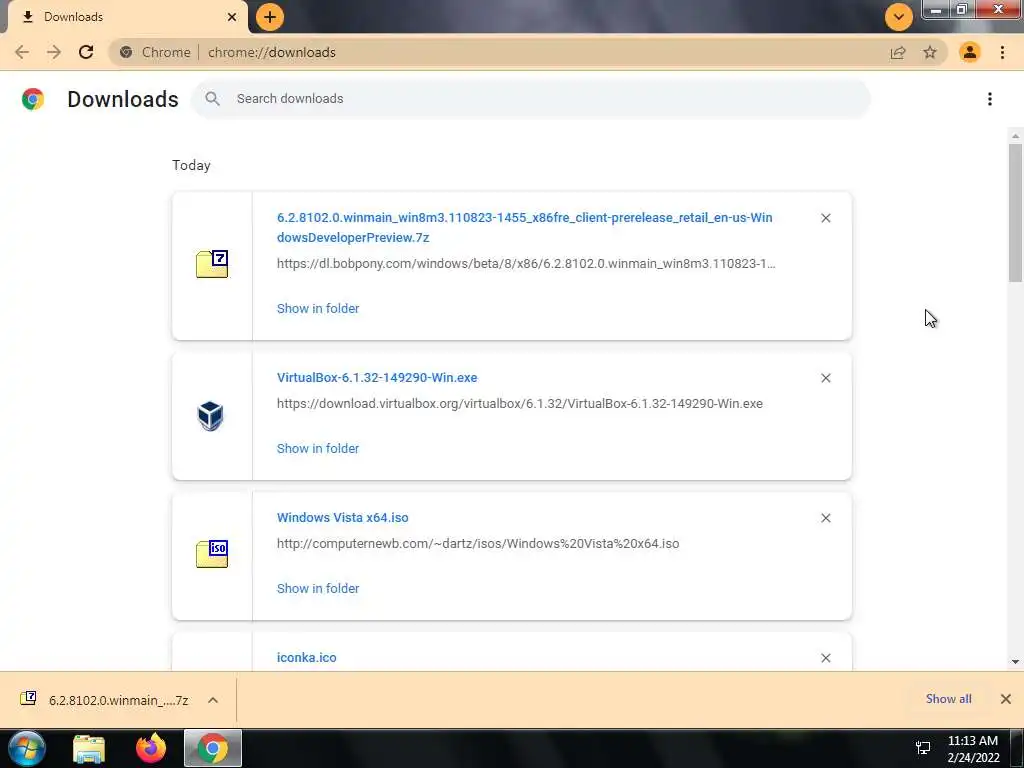This screenshot has height=768, width=1024.
Task: Click the page scrollbar up arrow
Action: click(x=1015, y=136)
